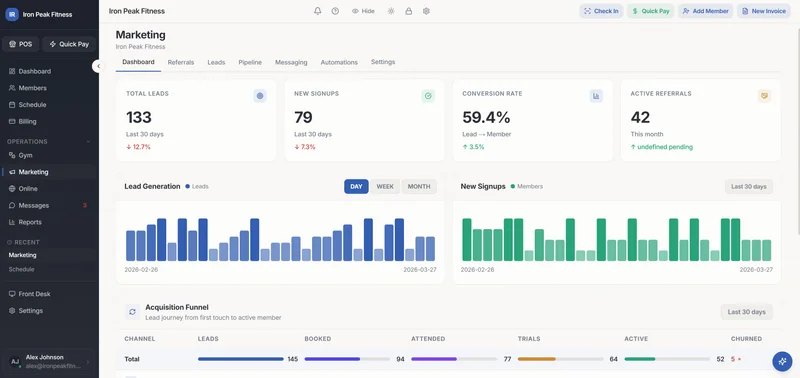Collapse the sidebar with chevron arrow
Viewport: 800px width, 378px height.
pyautogui.click(x=98, y=66)
